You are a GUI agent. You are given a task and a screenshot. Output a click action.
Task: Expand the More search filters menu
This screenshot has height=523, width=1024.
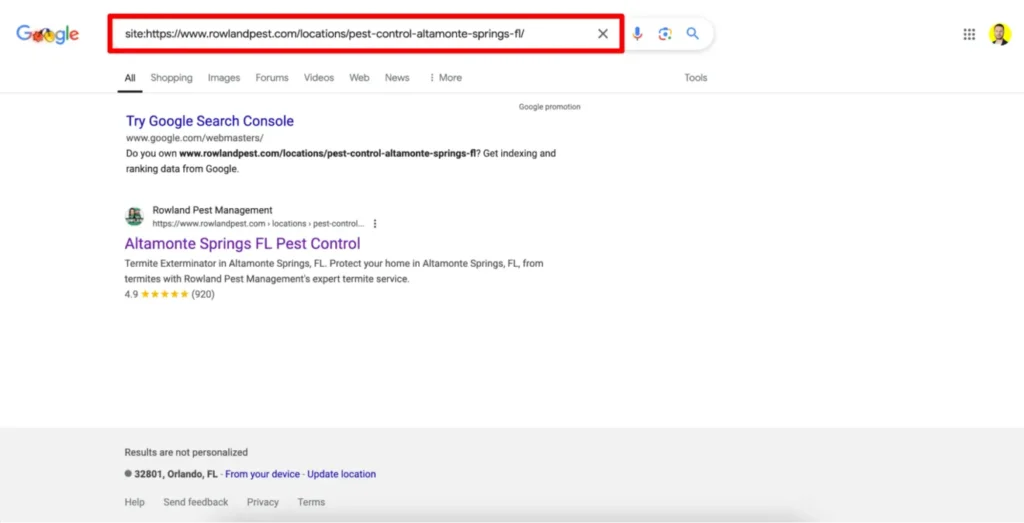point(445,78)
